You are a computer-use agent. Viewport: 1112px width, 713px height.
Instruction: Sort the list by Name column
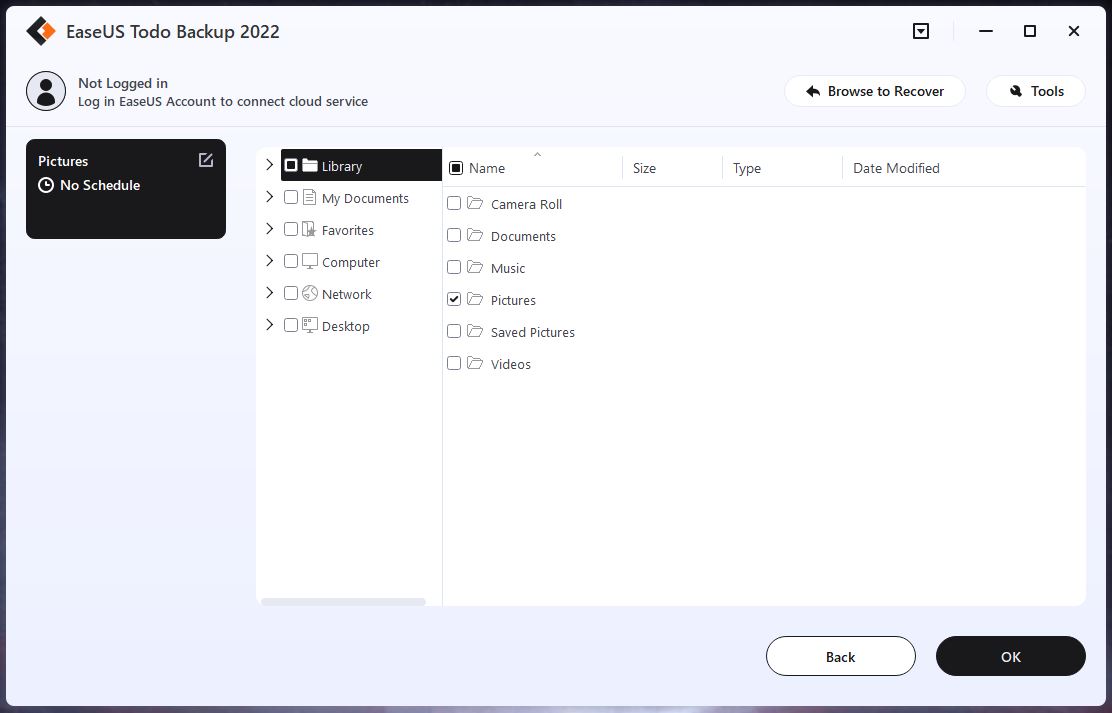[x=486, y=168]
